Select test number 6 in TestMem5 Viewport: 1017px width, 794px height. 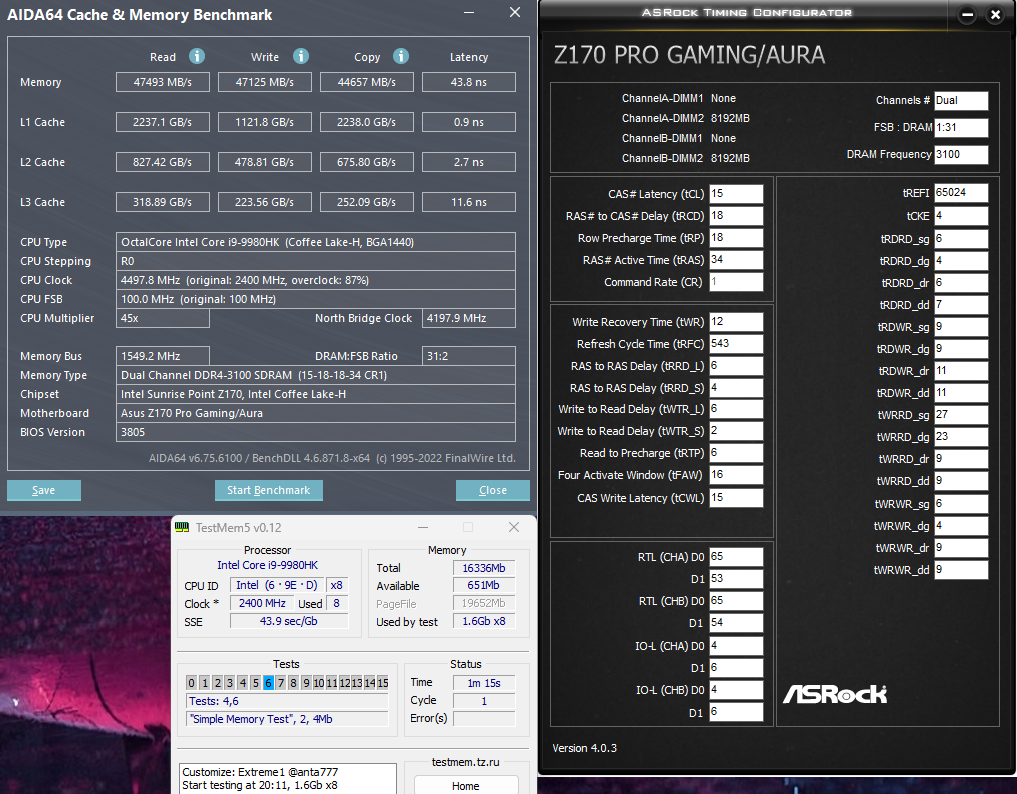click(268, 682)
